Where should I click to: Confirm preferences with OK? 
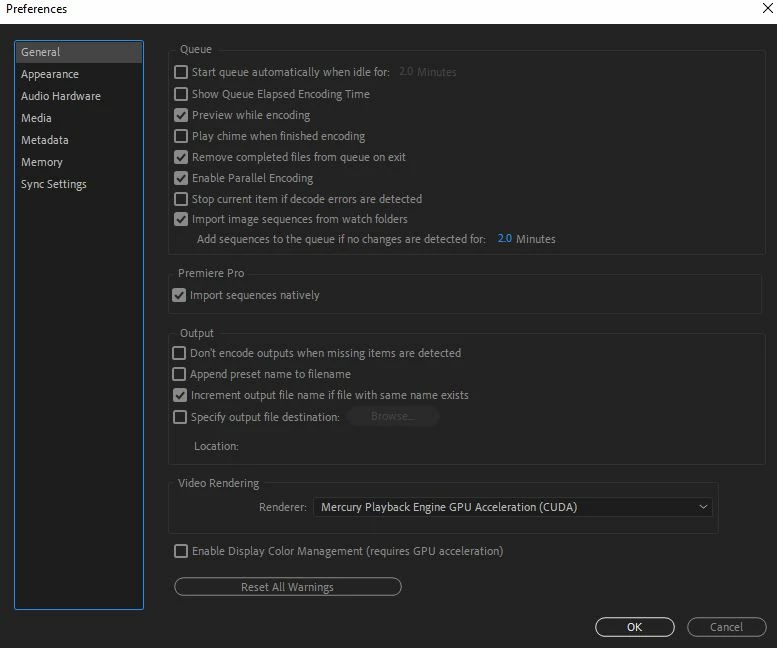[634, 627]
